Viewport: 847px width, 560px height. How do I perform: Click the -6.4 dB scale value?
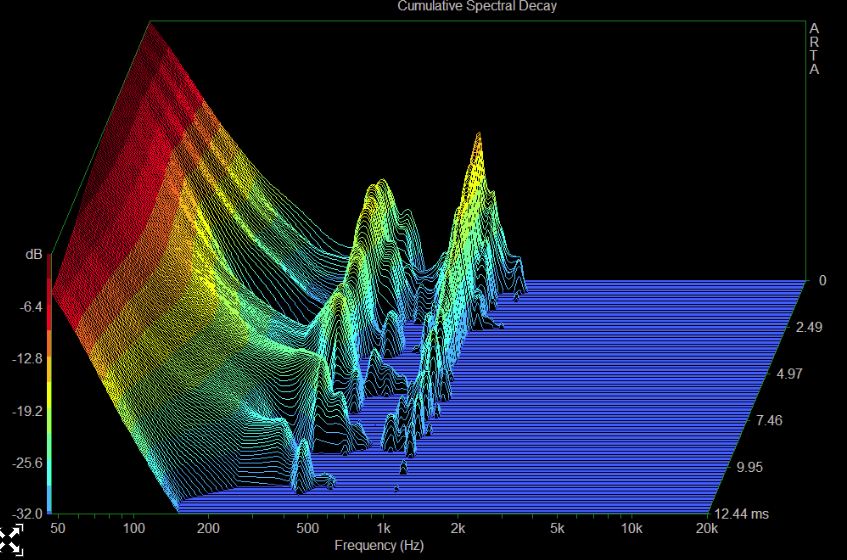pos(31,307)
